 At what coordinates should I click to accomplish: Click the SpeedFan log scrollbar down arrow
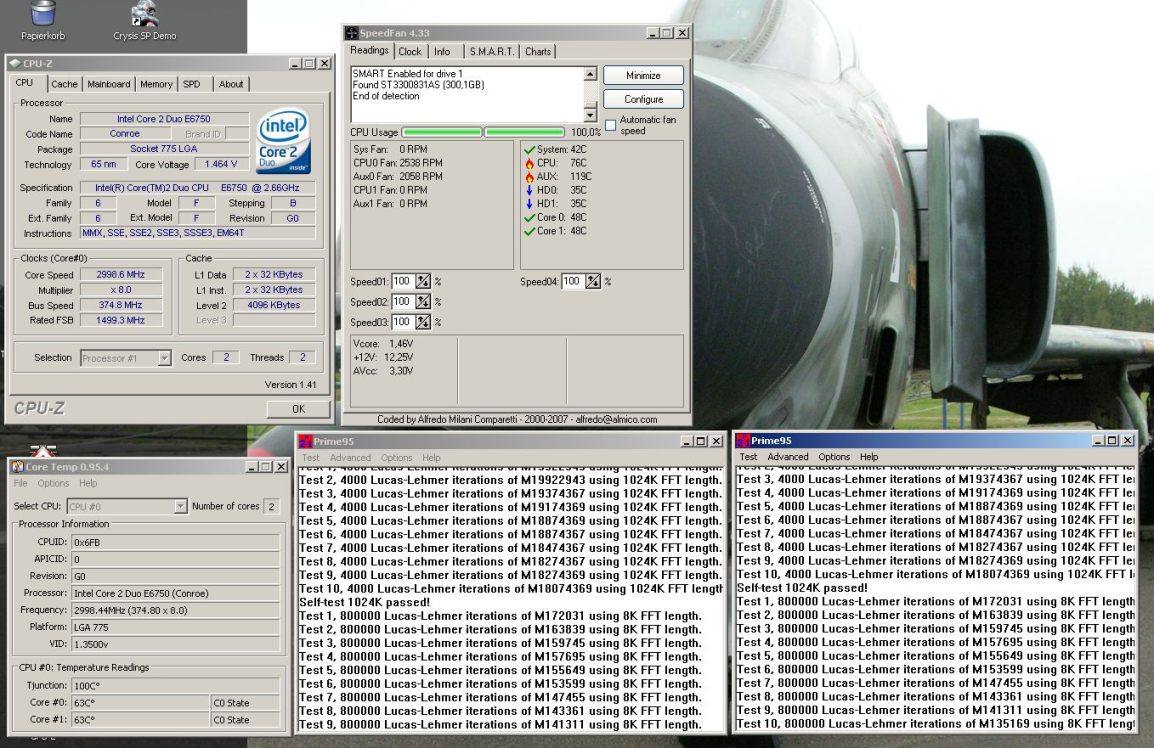(x=590, y=115)
